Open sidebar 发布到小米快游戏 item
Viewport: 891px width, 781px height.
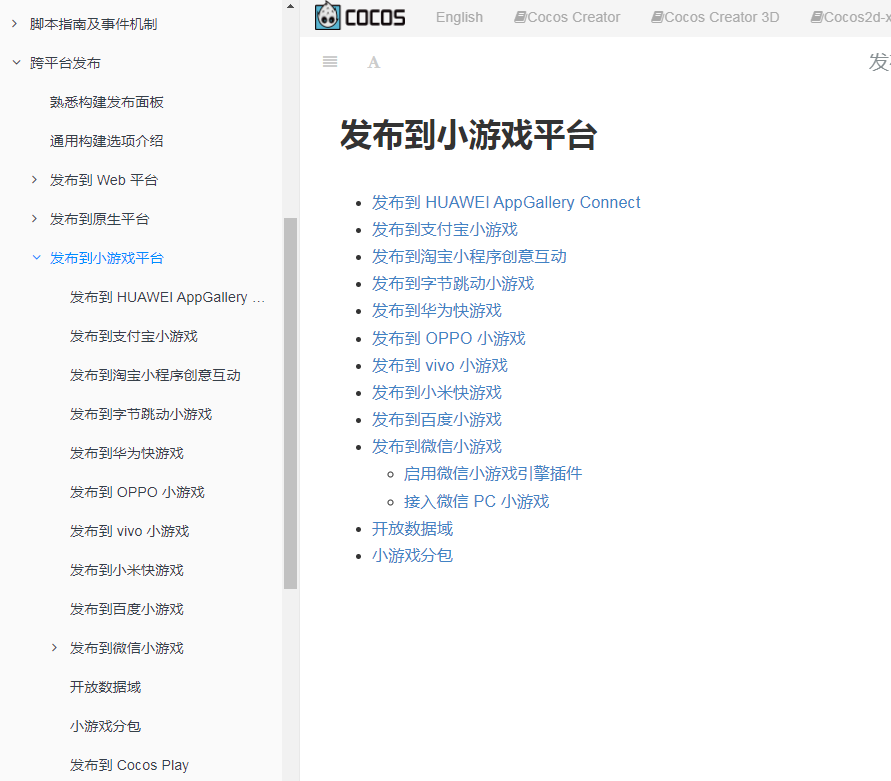click(127, 570)
